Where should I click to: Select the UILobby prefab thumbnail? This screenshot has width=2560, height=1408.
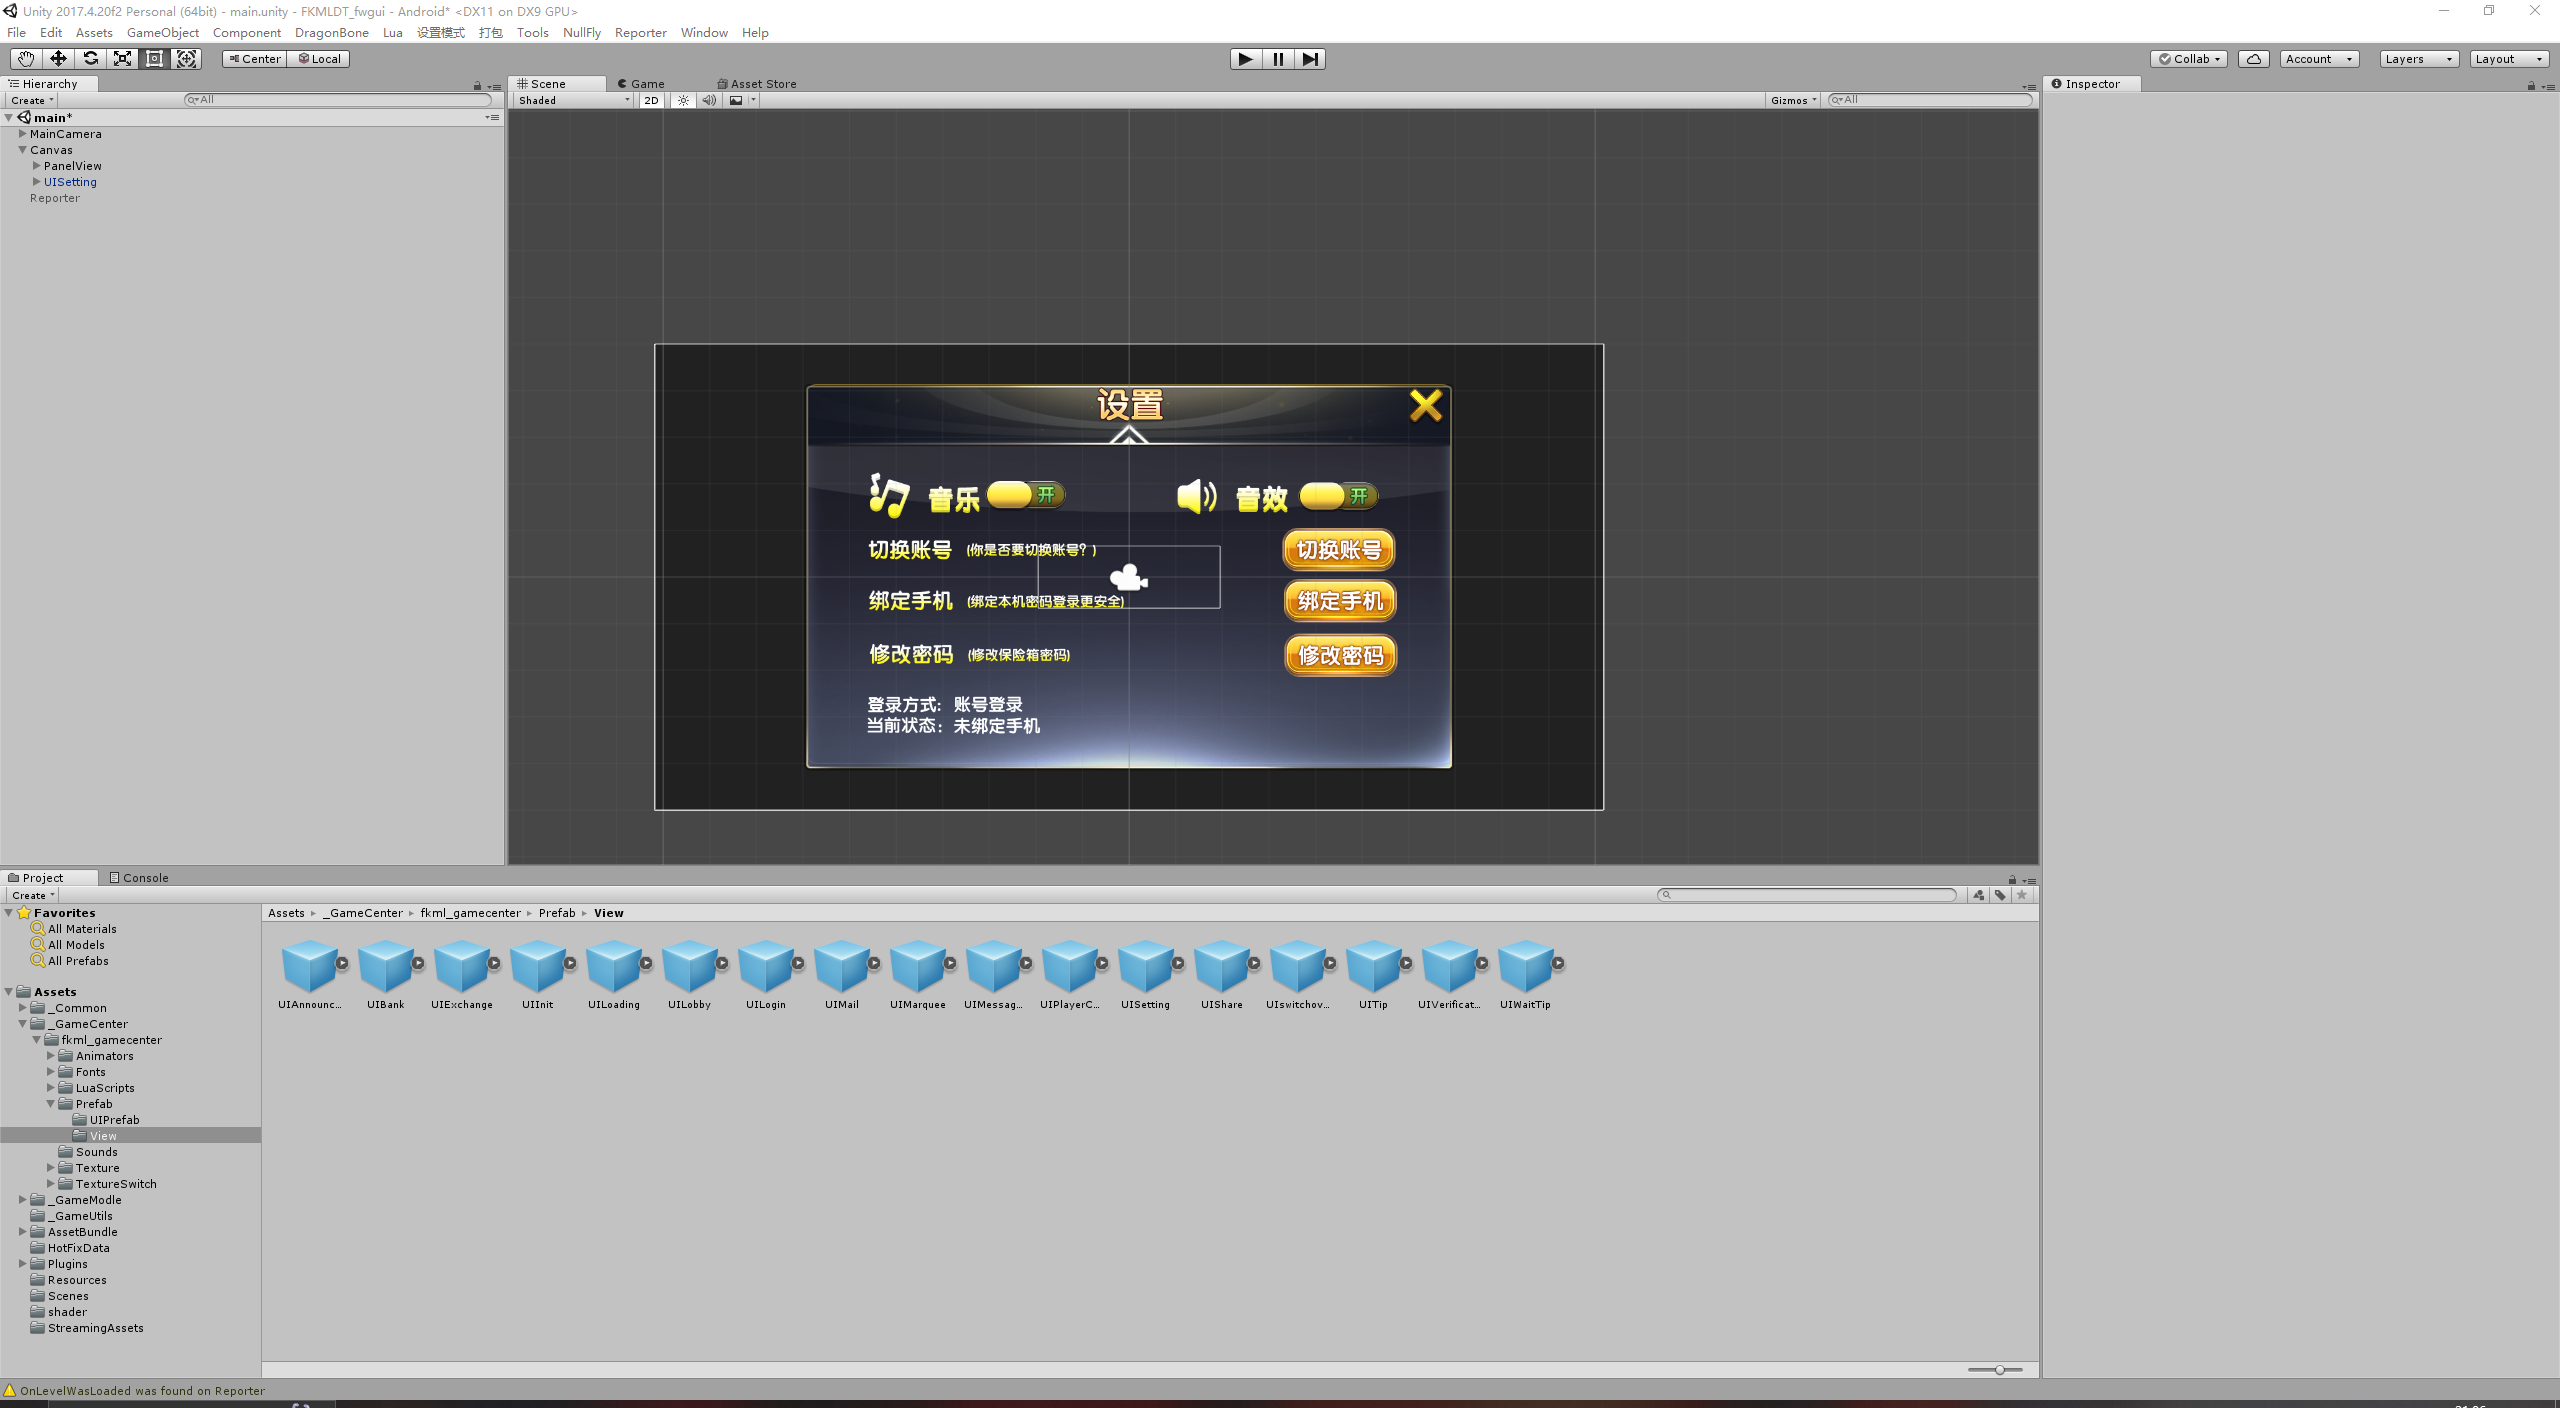pos(689,967)
